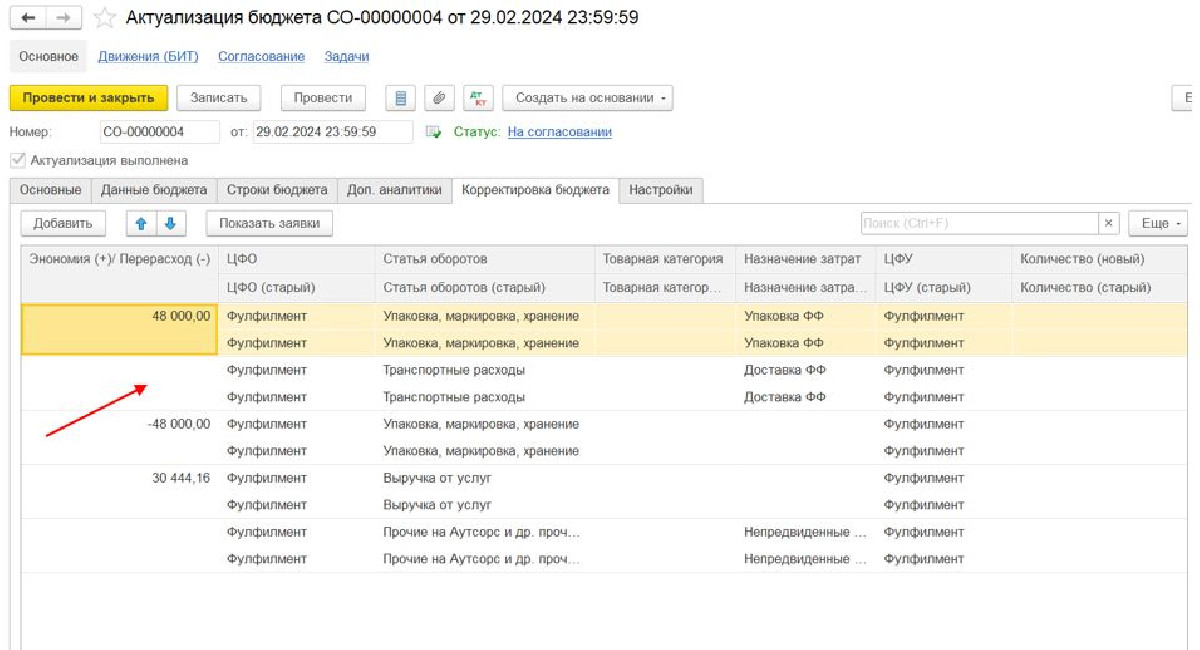Image resolution: width=1200 pixels, height=650 pixels.
Task: Click the Статья оборотов column header
Action: point(485,259)
